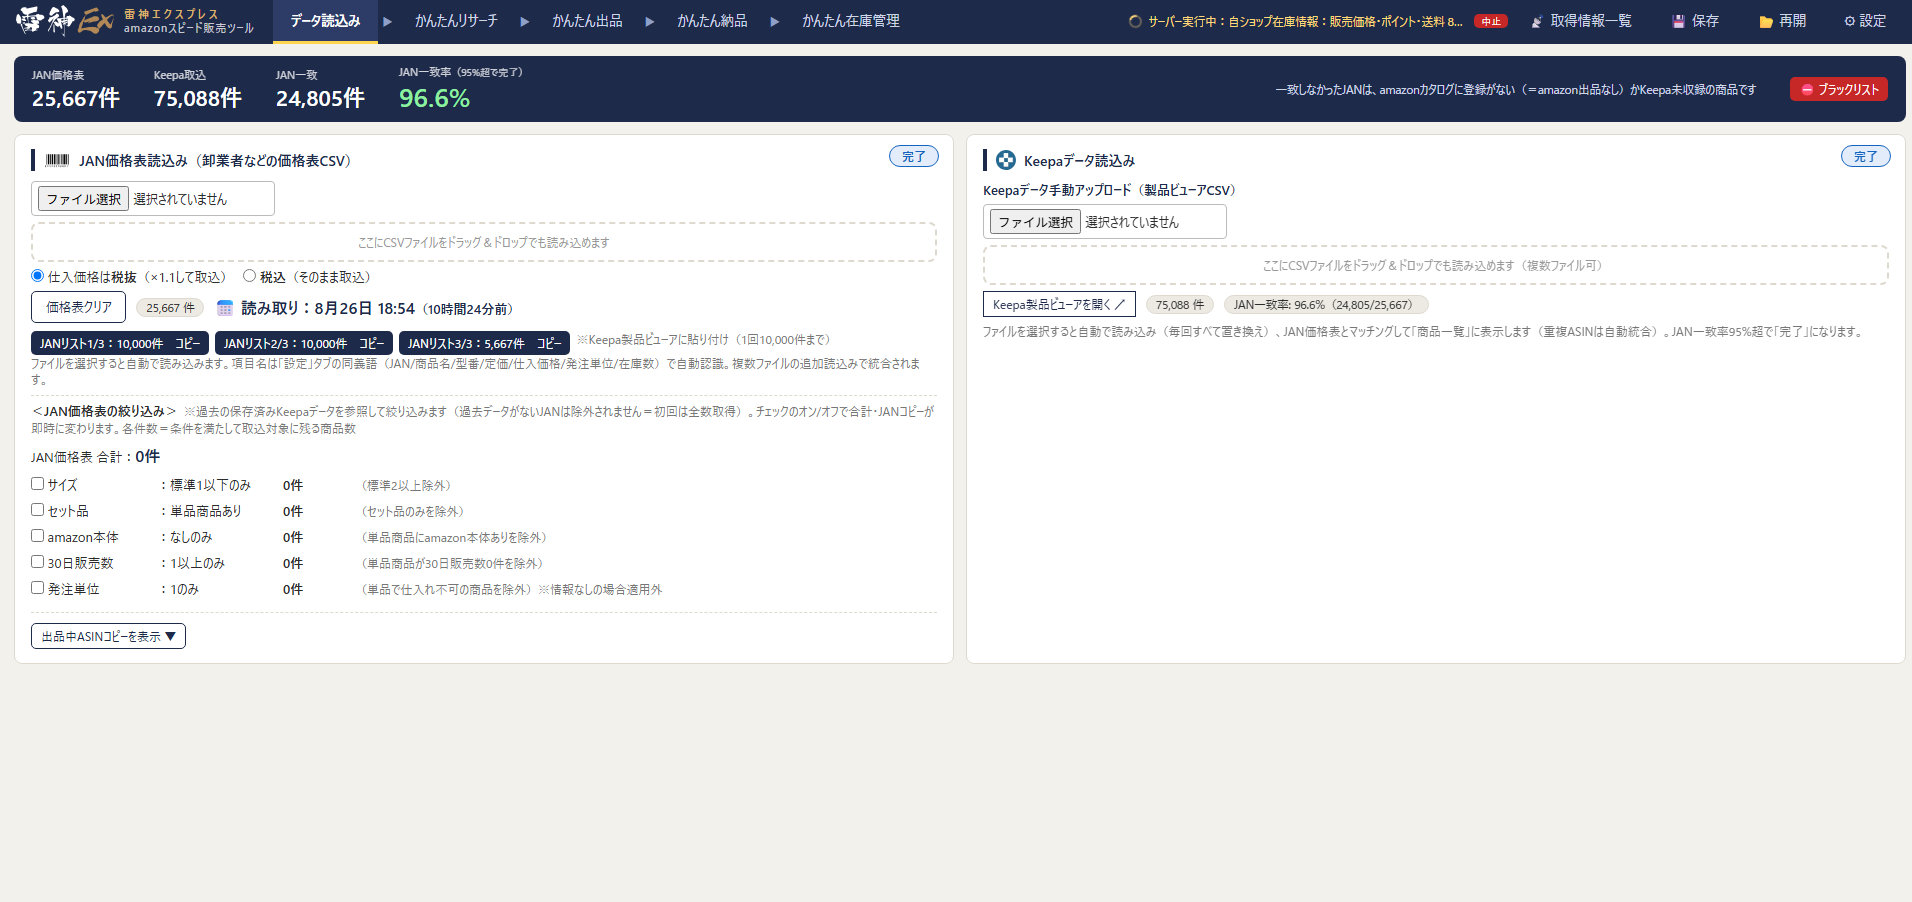Copy JANリスト1/3 10,000件

[x=120, y=343]
